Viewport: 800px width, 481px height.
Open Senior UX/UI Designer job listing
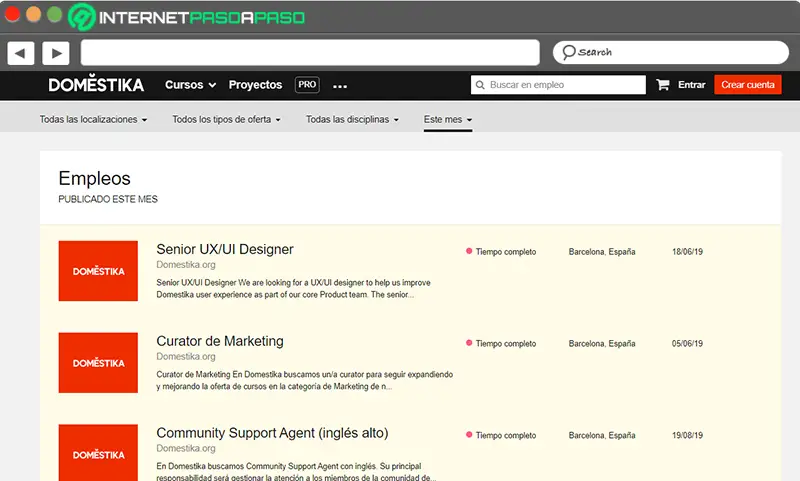point(225,249)
